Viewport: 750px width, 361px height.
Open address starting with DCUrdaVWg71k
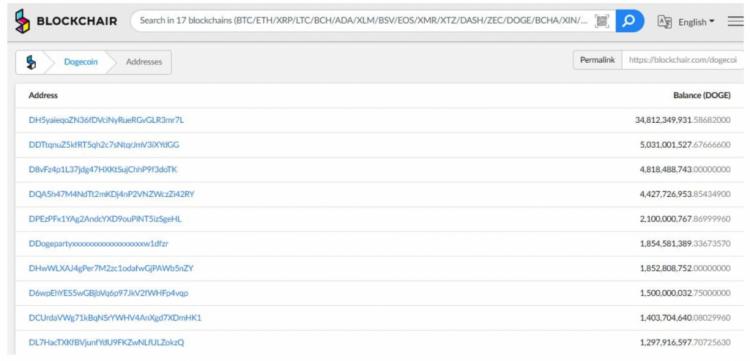tap(115, 317)
